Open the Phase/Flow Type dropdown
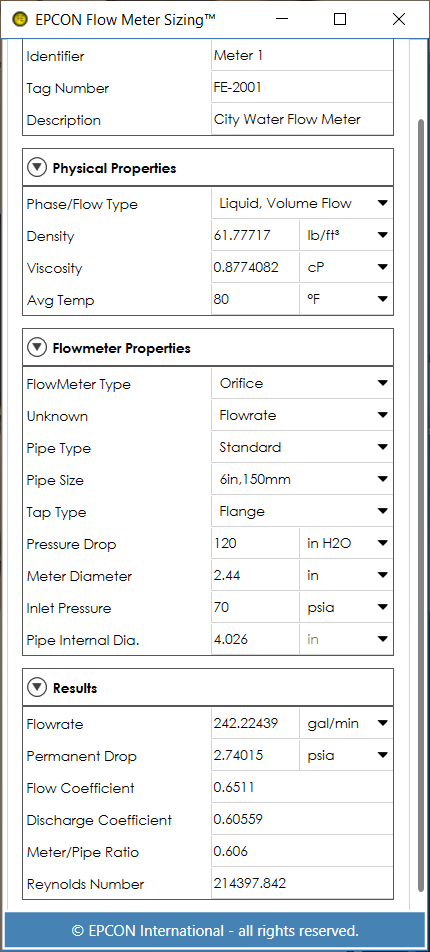The width and height of the screenshot is (430, 952). coord(303,203)
